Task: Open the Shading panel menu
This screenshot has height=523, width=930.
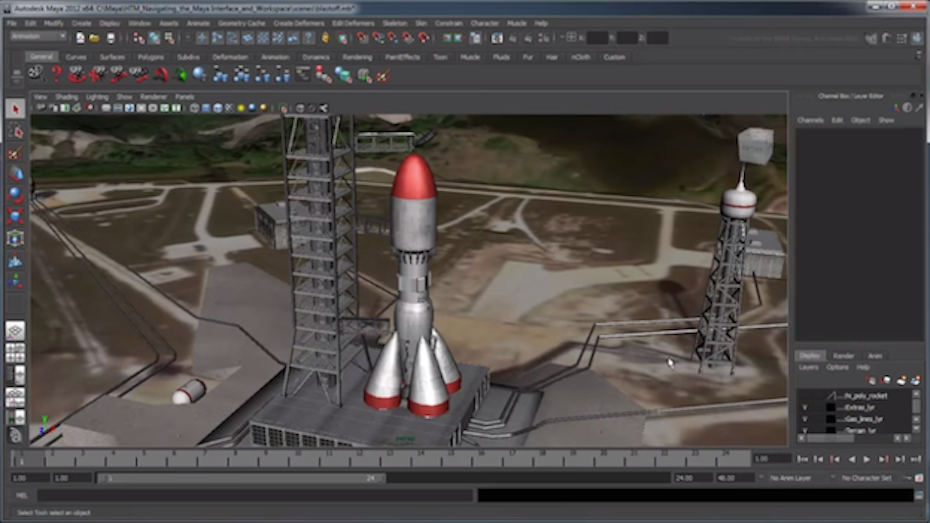Action: pyautogui.click(x=66, y=97)
